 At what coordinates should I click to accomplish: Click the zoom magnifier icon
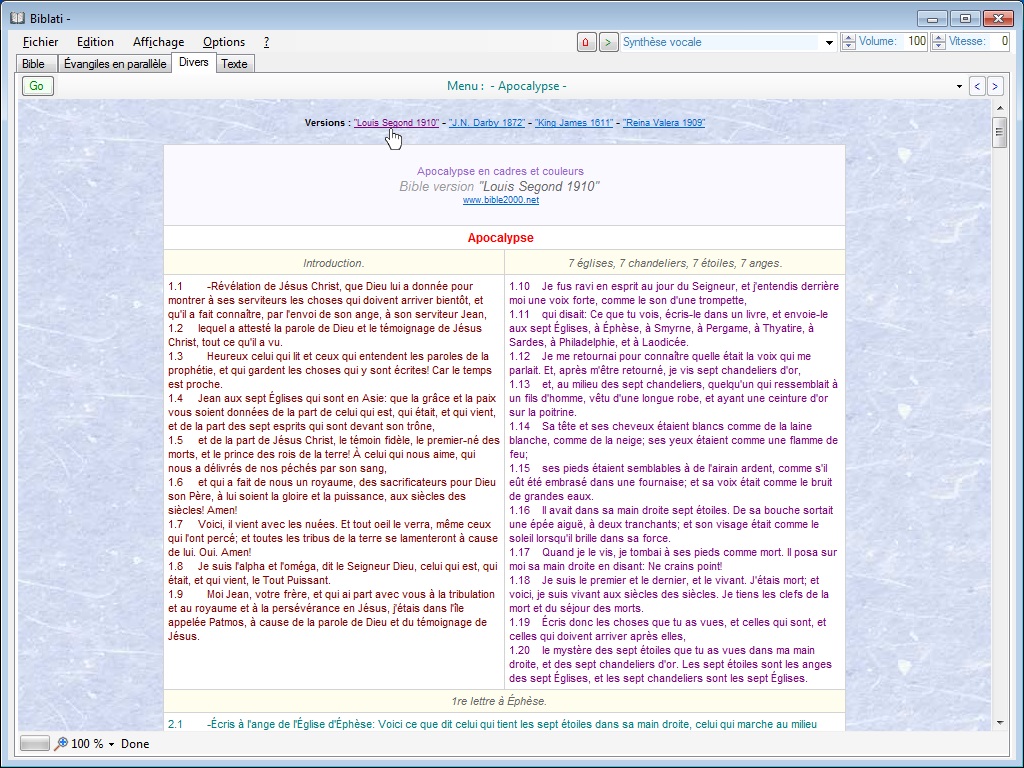point(61,744)
